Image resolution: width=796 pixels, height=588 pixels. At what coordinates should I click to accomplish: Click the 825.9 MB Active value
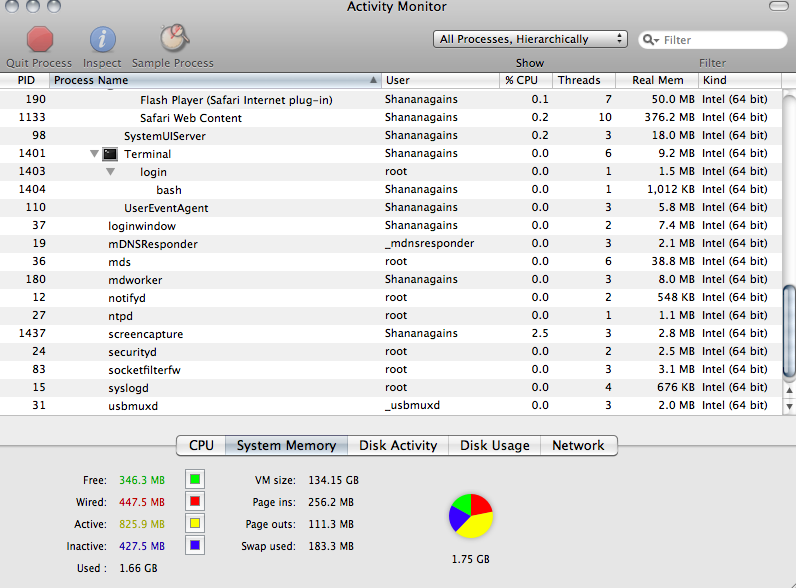(142, 524)
